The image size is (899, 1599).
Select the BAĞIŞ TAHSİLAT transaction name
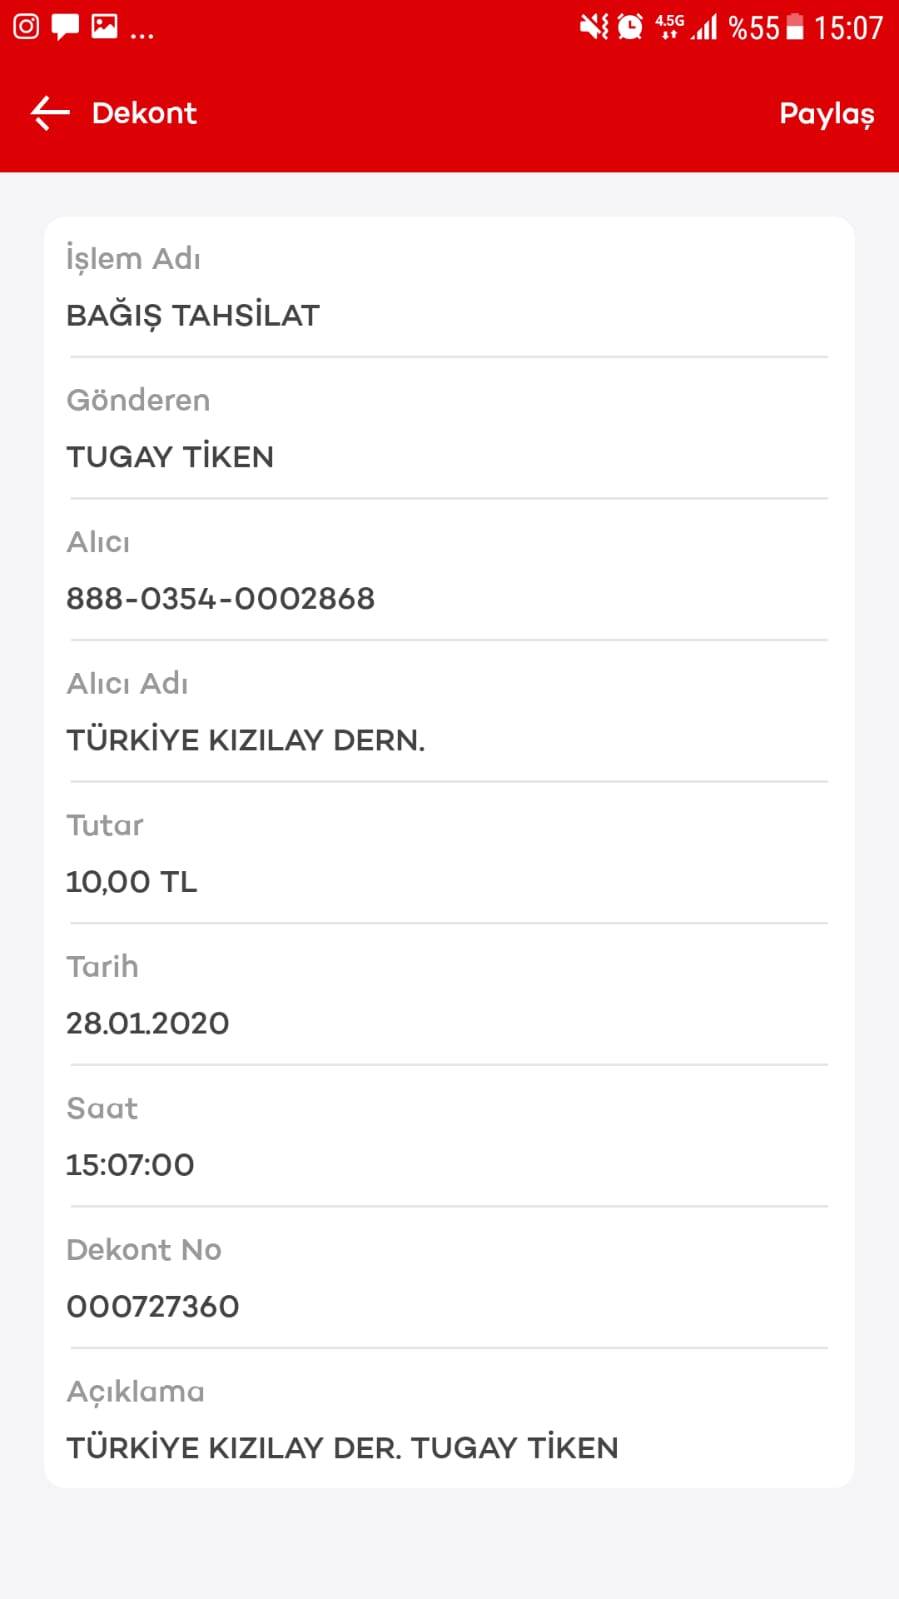(193, 316)
